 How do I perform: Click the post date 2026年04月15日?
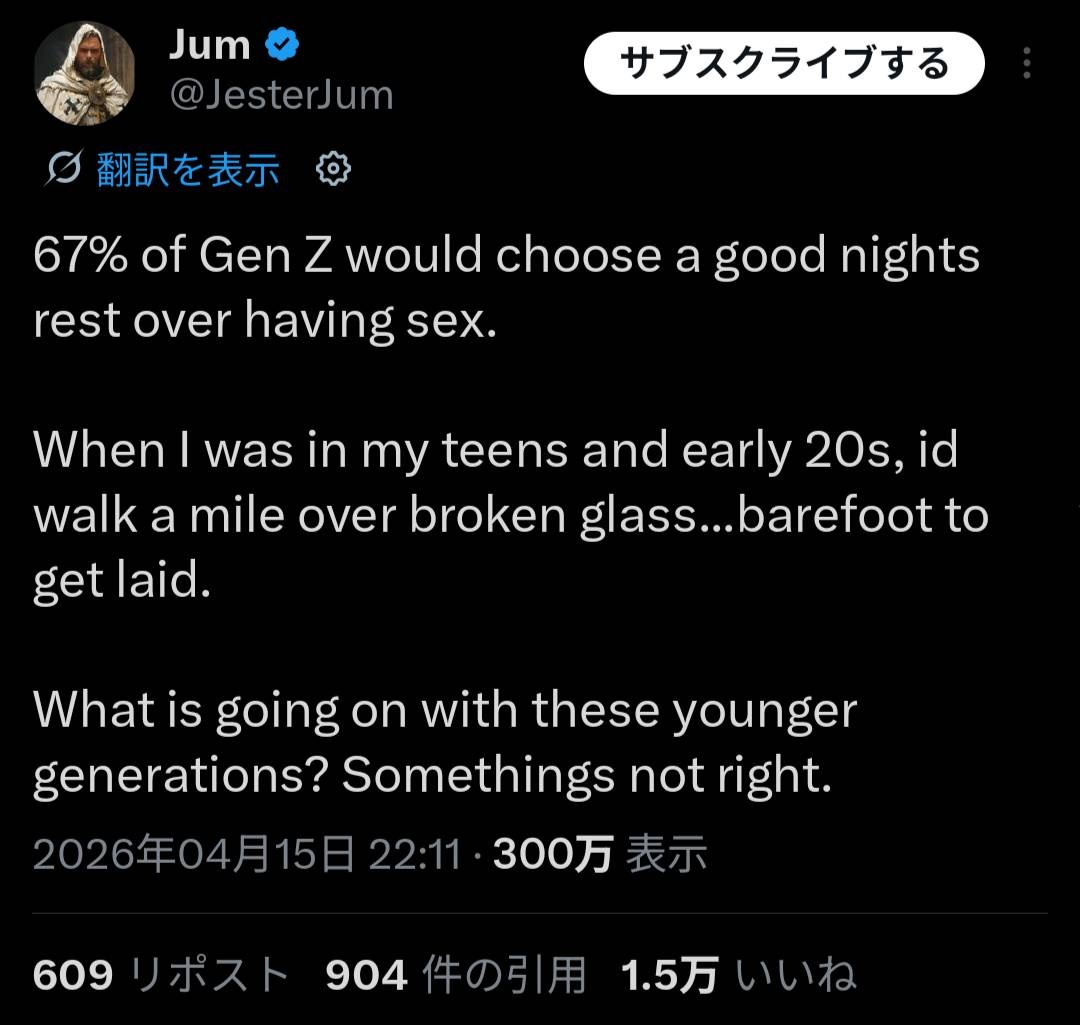tap(193, 856)
